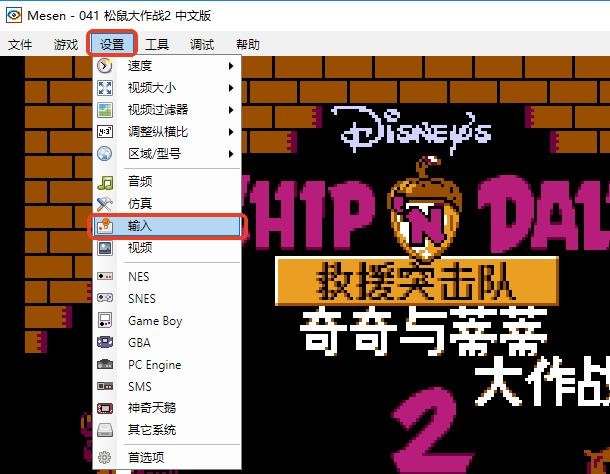Click the input controller icon
Image resolution: width=610 pixels, height=474 pixels.
click(x=105, y=226)
